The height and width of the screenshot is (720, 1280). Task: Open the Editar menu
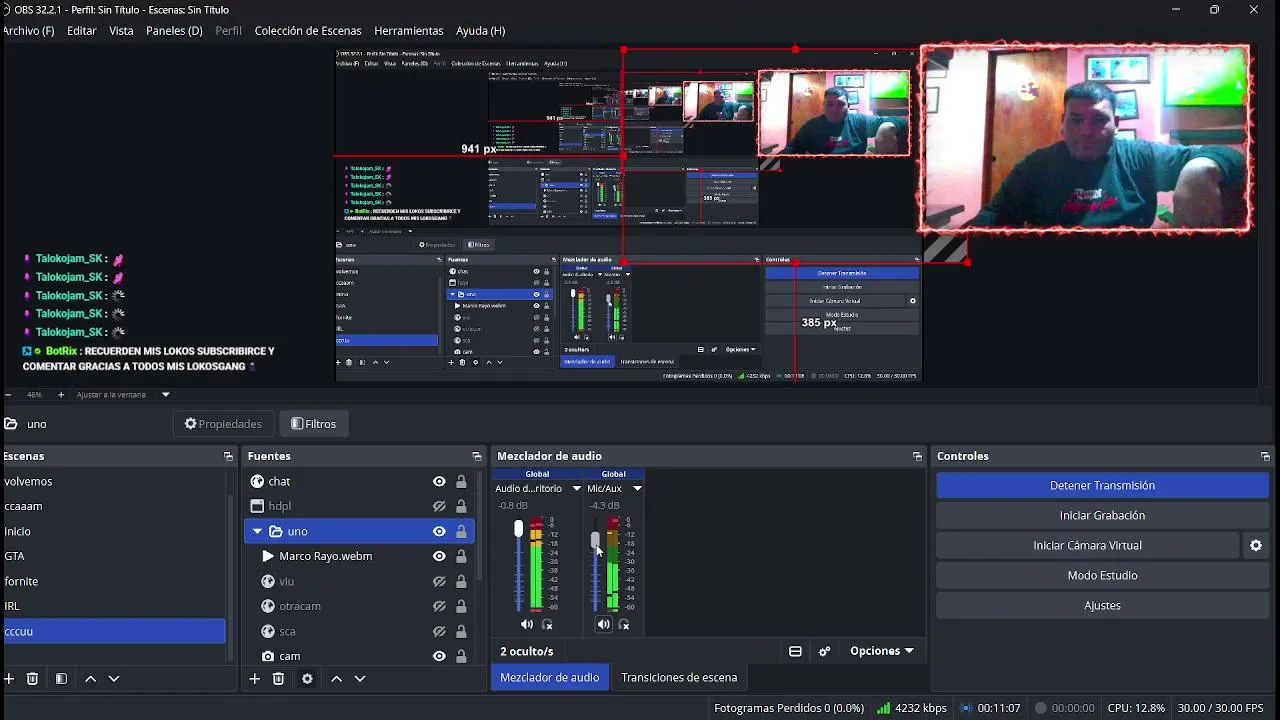pyautogui.click(x=82, y=31)
